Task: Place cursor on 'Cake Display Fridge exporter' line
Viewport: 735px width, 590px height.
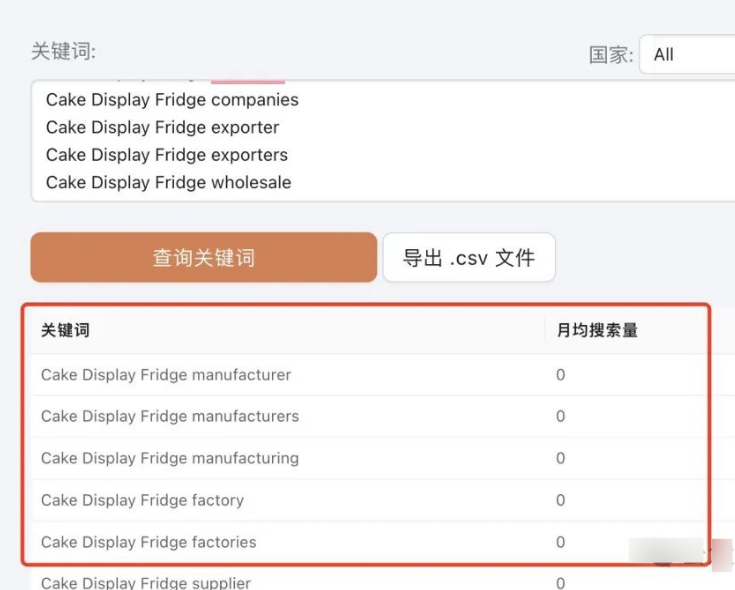Action: pyautogui.click(x=162, y=127)
